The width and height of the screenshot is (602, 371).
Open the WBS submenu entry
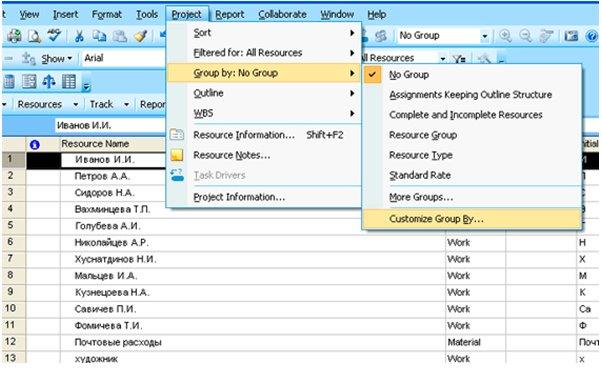264,113
